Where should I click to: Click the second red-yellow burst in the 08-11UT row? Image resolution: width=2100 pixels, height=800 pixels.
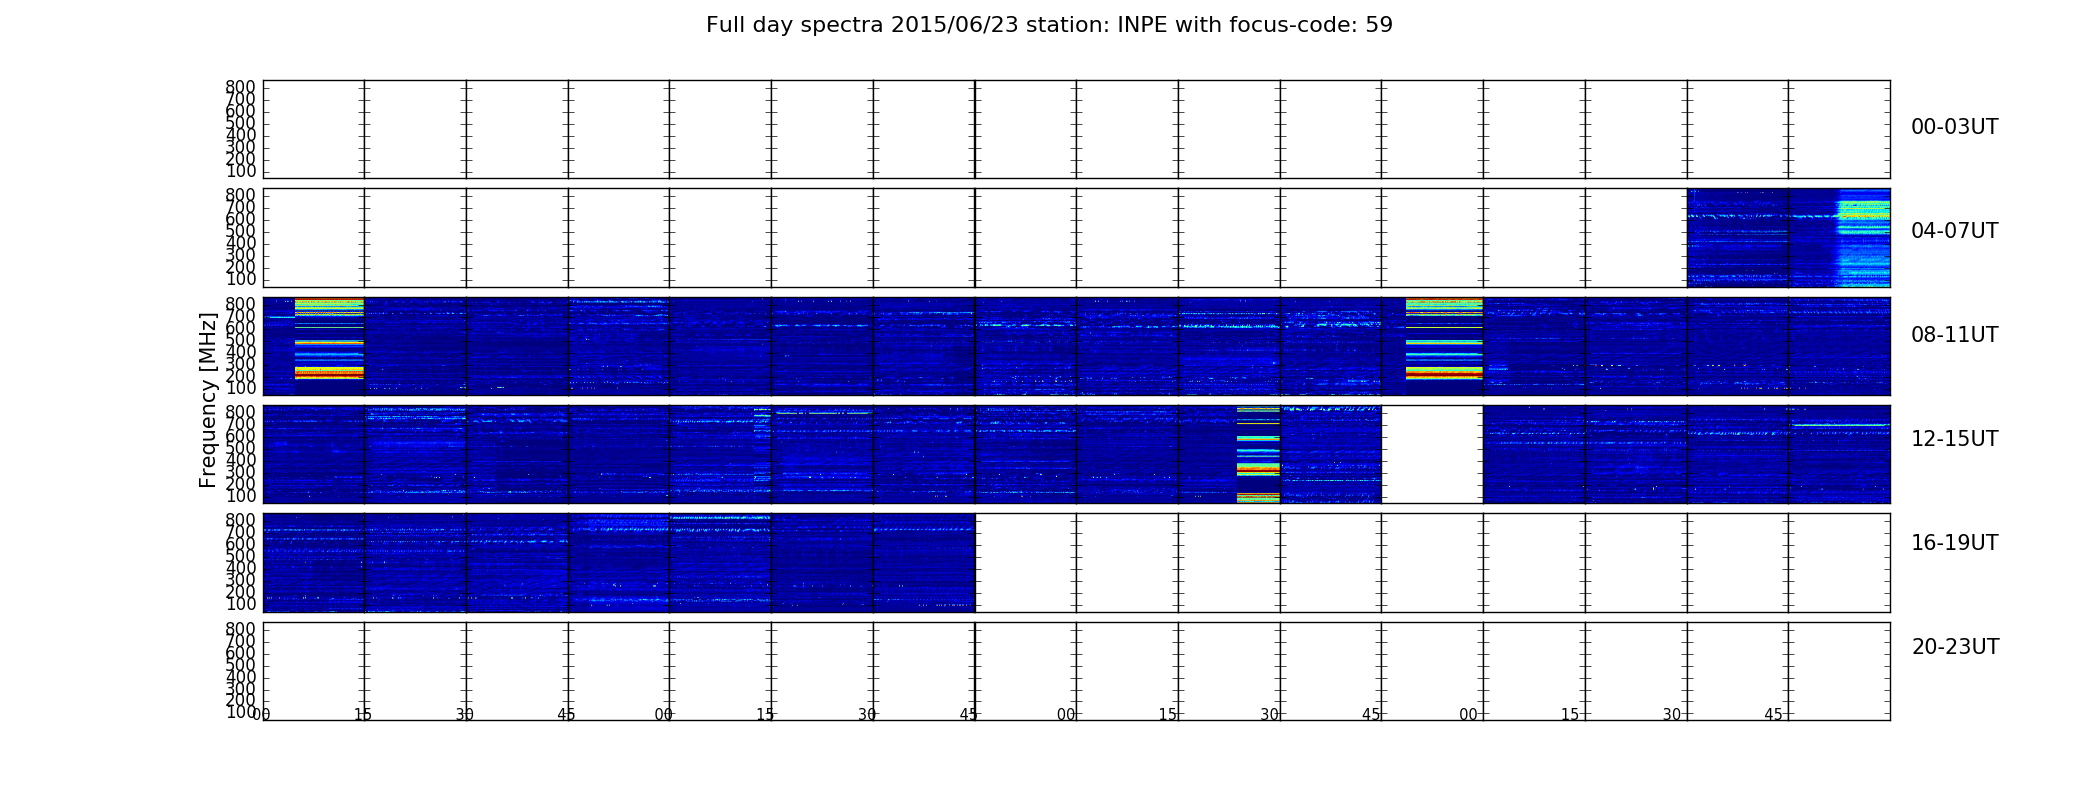coord(1444,338)
